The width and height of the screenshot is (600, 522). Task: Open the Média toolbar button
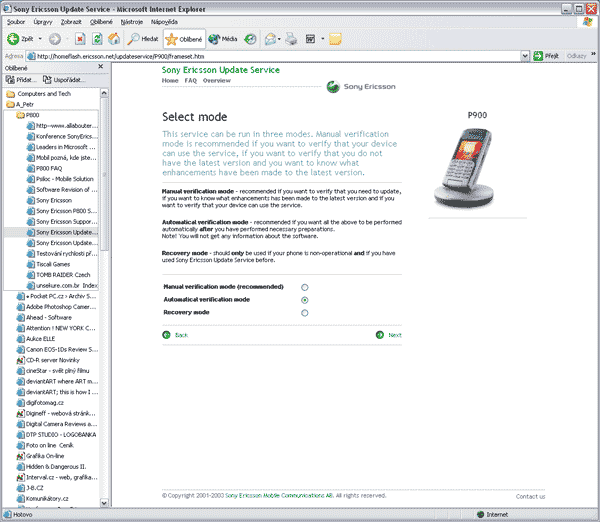tap(223, 39)
